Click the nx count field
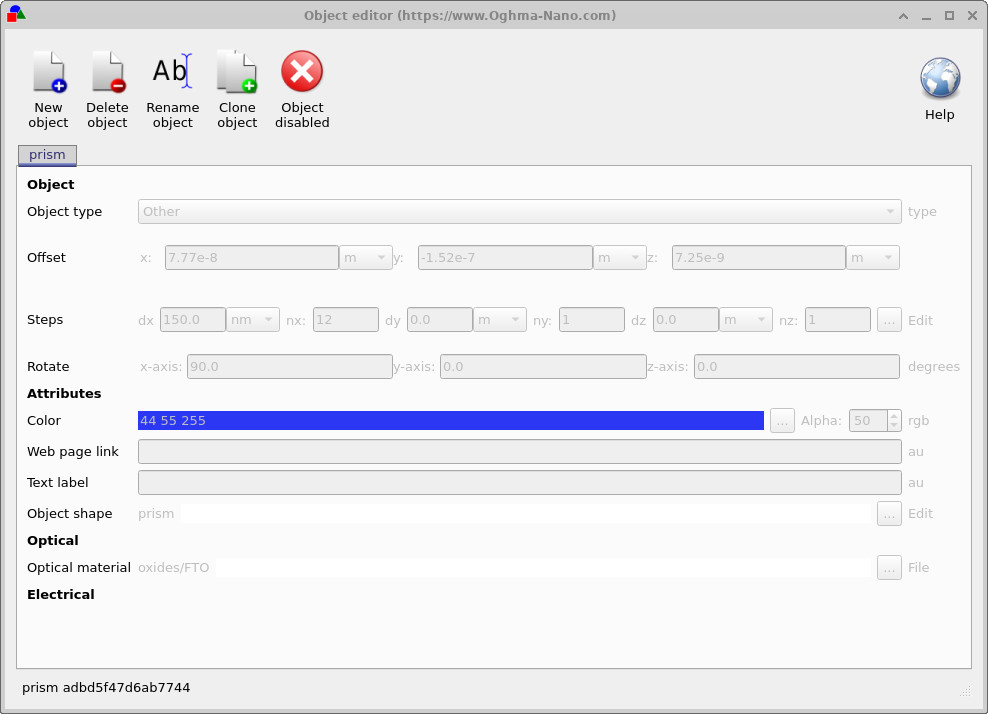The width and height of the screenshot is (988, 714). (x=346, y=320)
